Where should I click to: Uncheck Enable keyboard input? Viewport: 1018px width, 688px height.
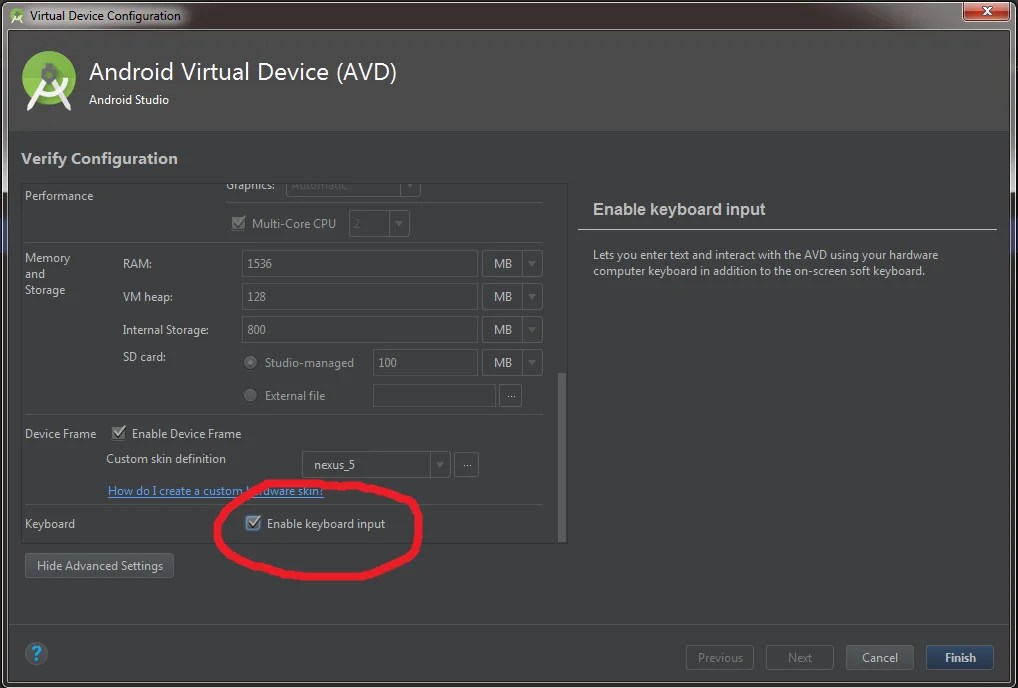point(252,522)
